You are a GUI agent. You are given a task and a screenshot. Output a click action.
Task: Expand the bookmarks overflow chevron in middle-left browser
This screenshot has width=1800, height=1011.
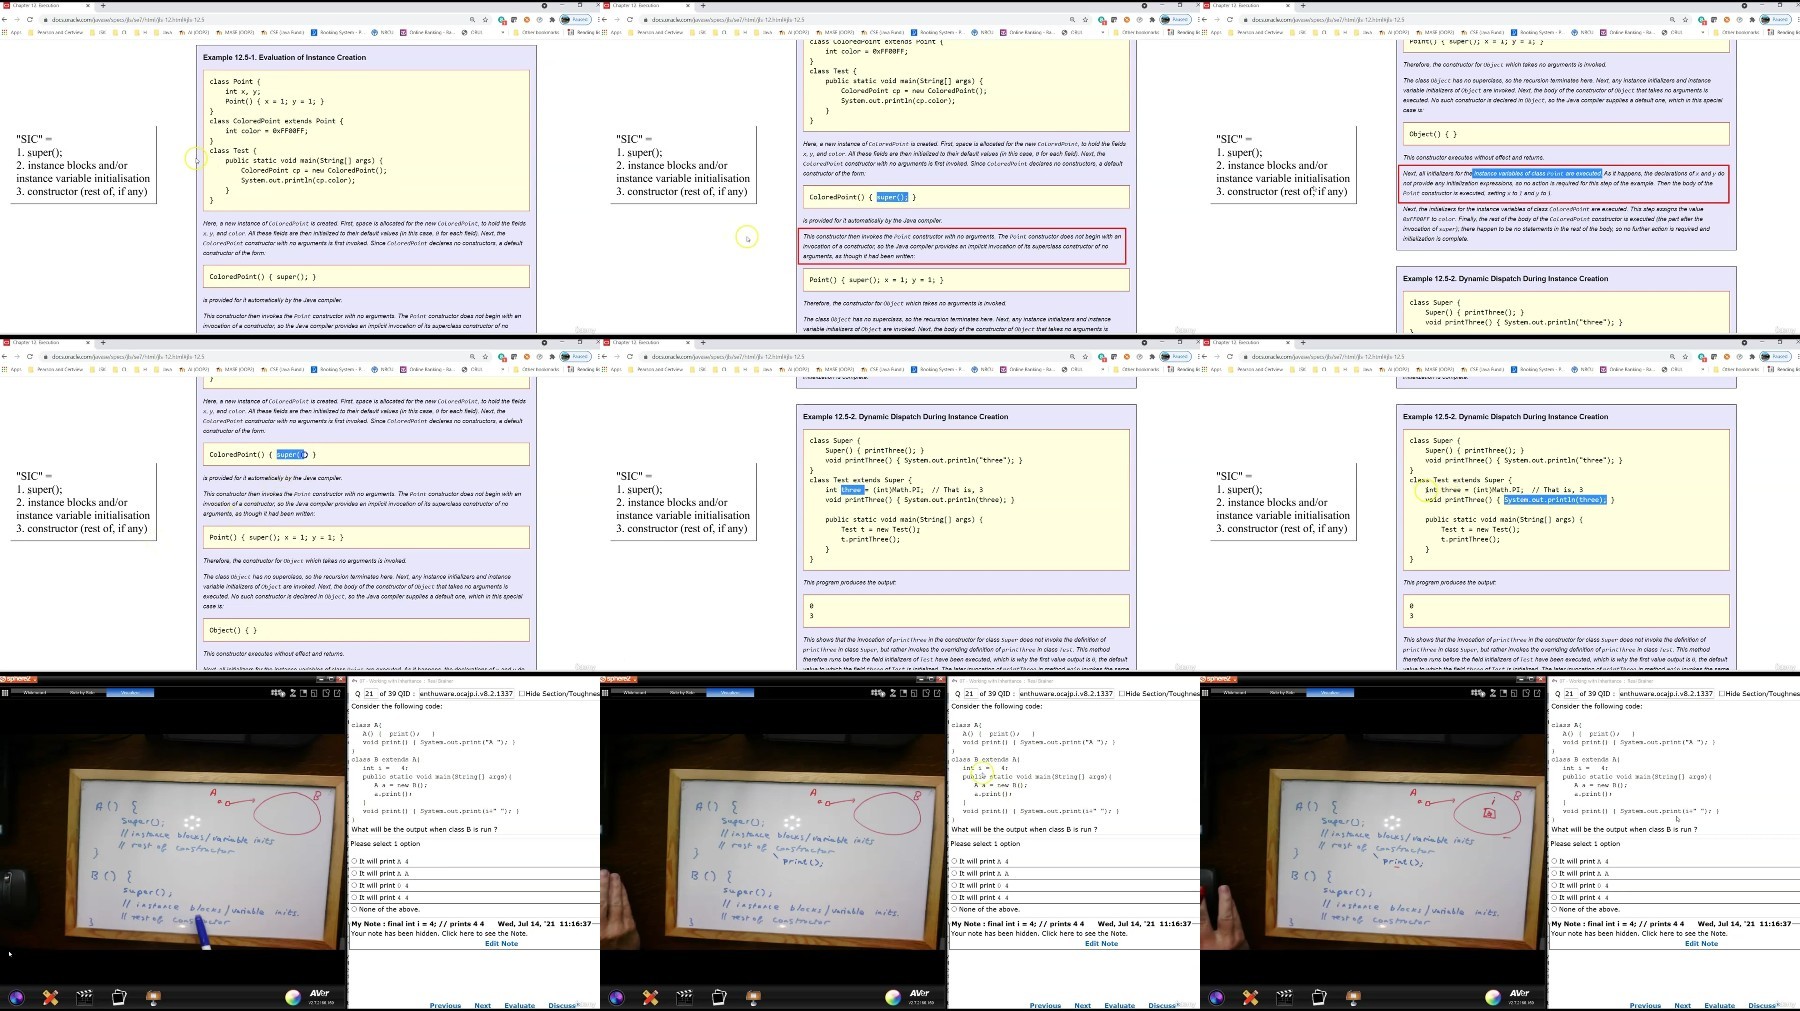pyautogui.click(x=503, y=369)
